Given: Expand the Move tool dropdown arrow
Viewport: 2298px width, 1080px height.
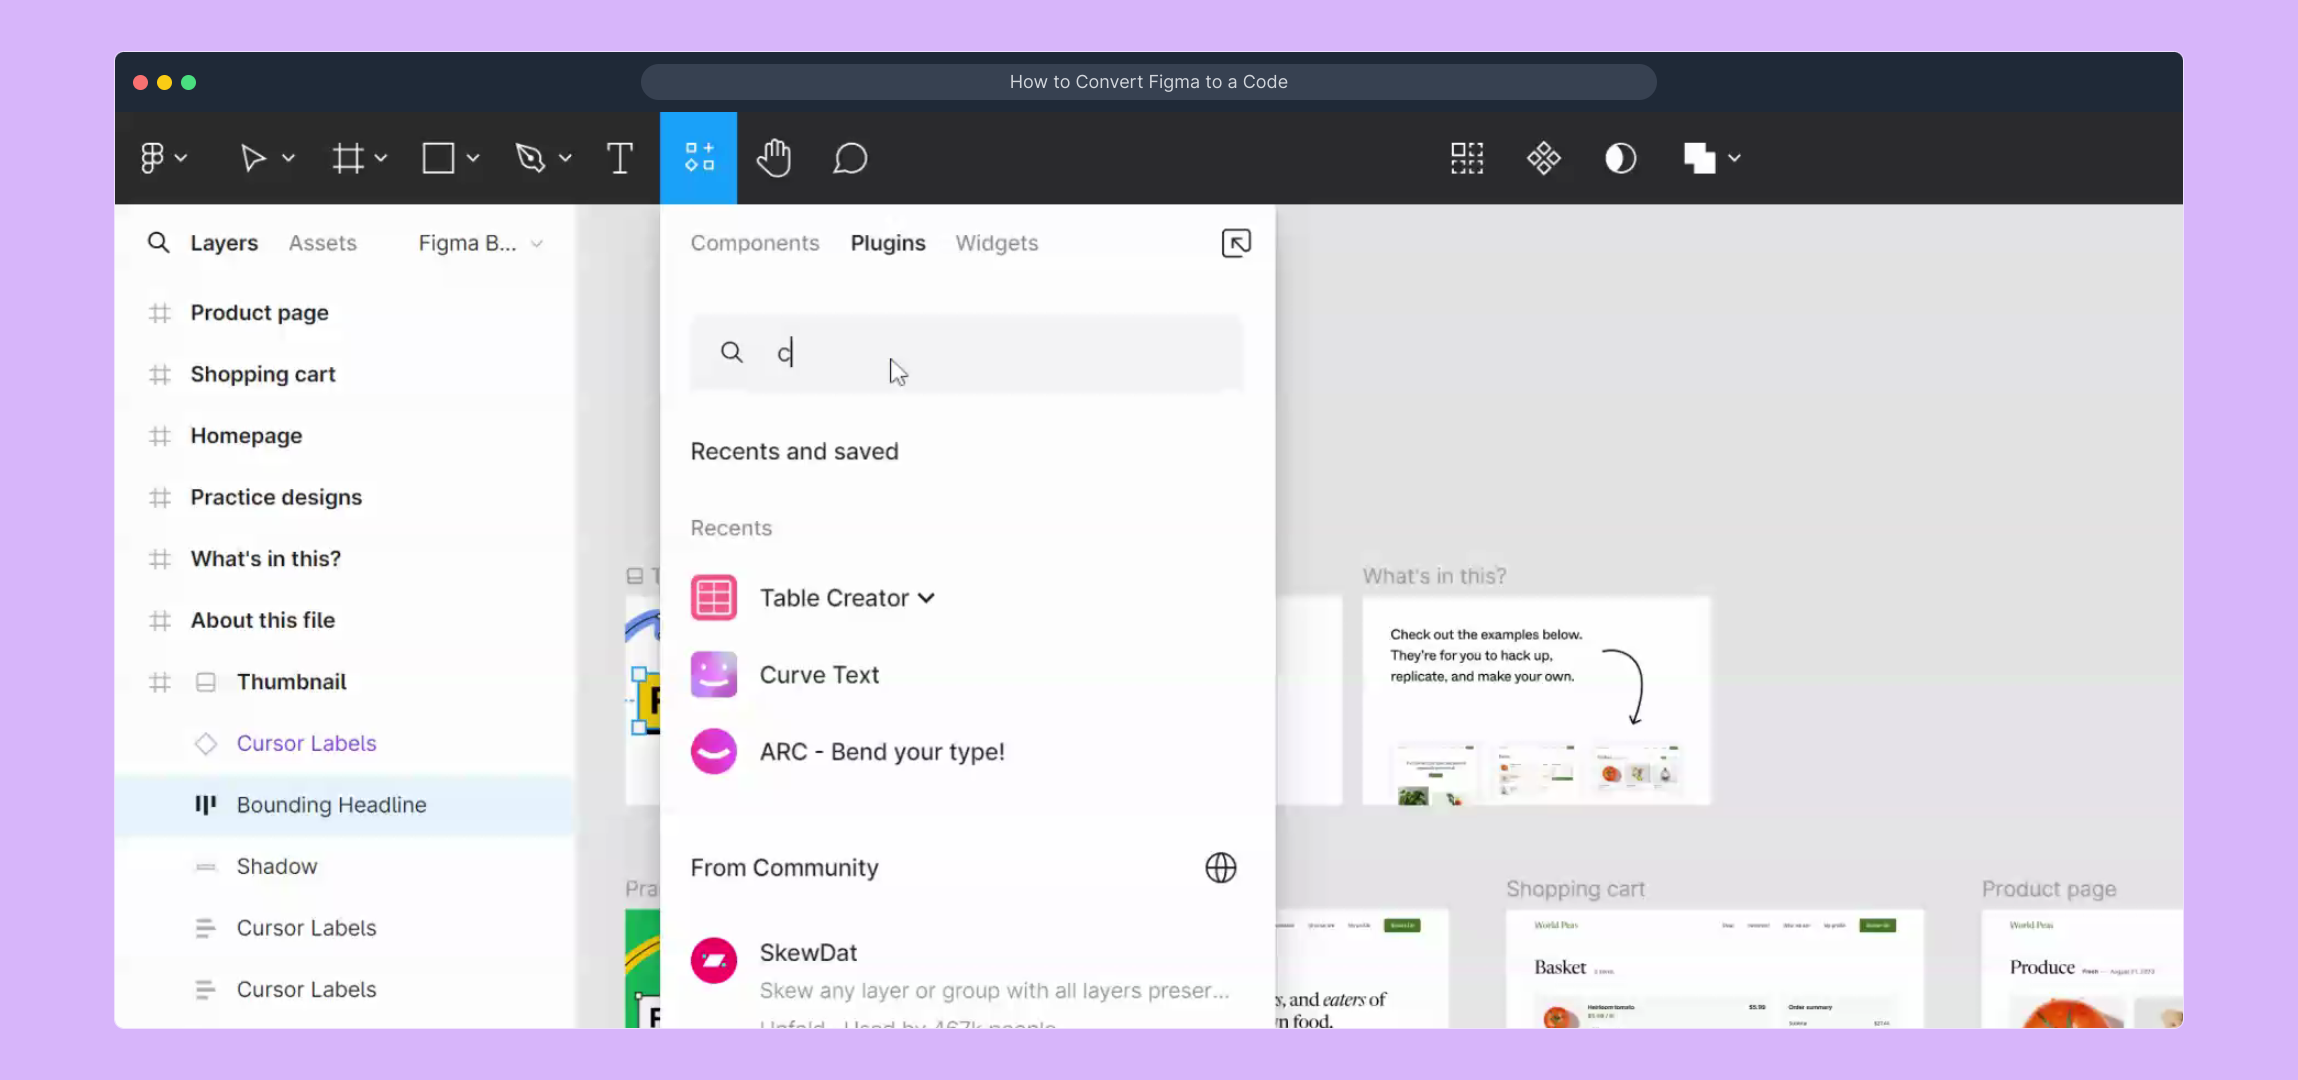Looking at the screenshot, I should (288, 158).
